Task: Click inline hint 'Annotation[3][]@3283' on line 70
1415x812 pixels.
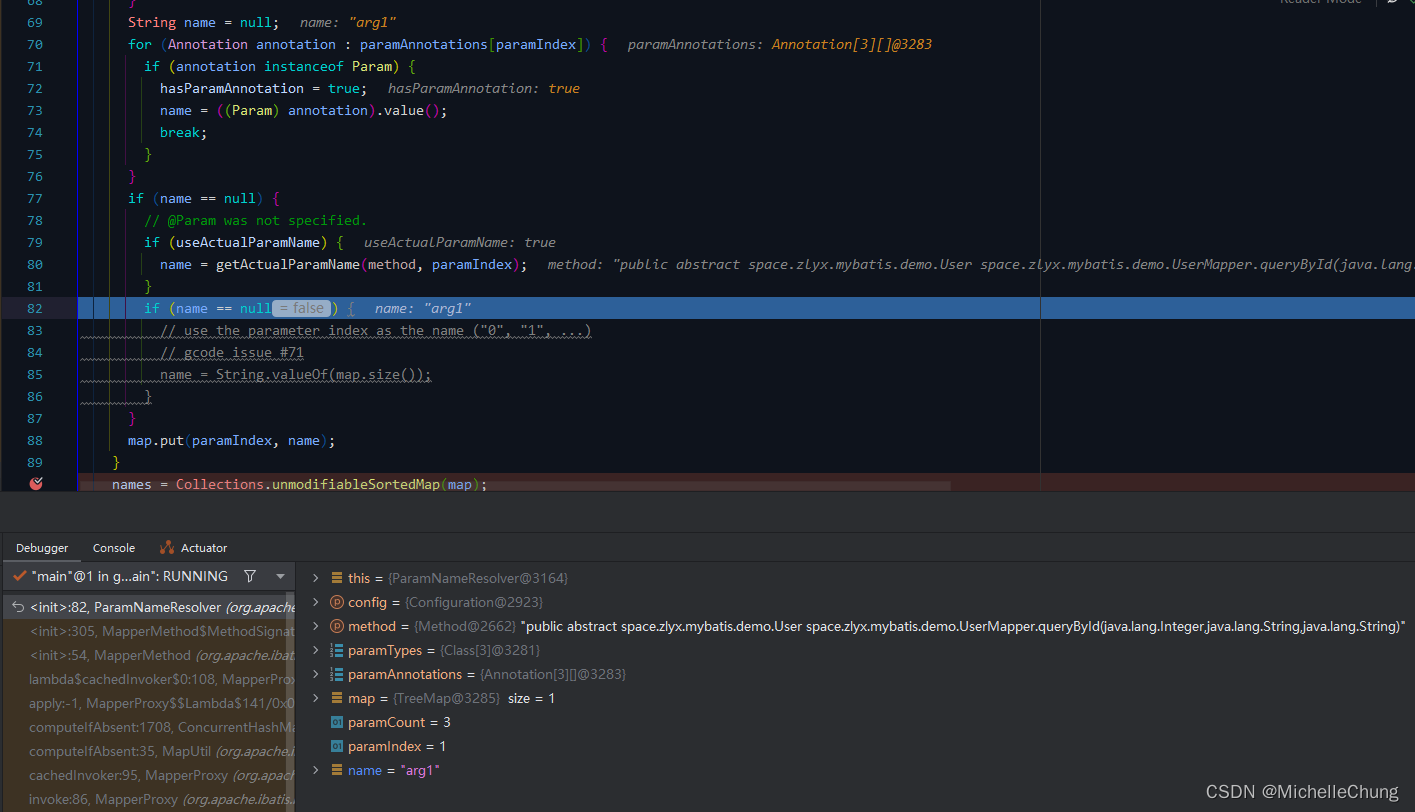Action: click(852, 44)
